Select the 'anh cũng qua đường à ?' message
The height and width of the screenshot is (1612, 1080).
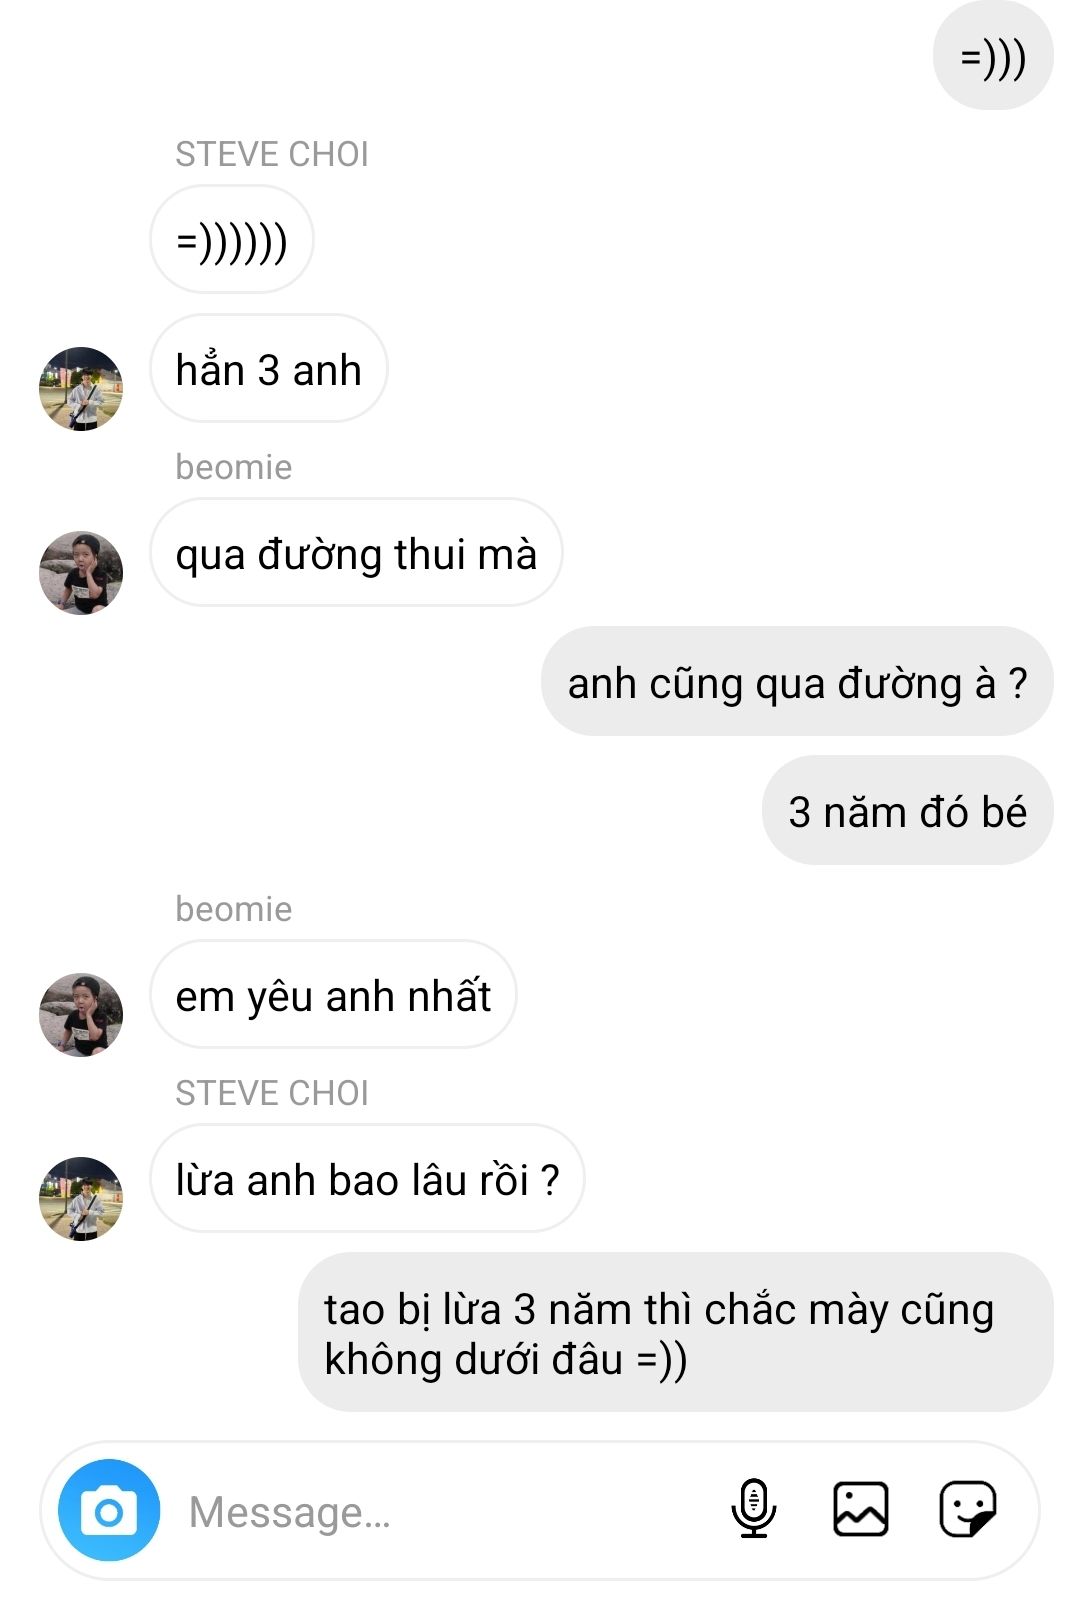pyautogui.click(x=797, y=682)
